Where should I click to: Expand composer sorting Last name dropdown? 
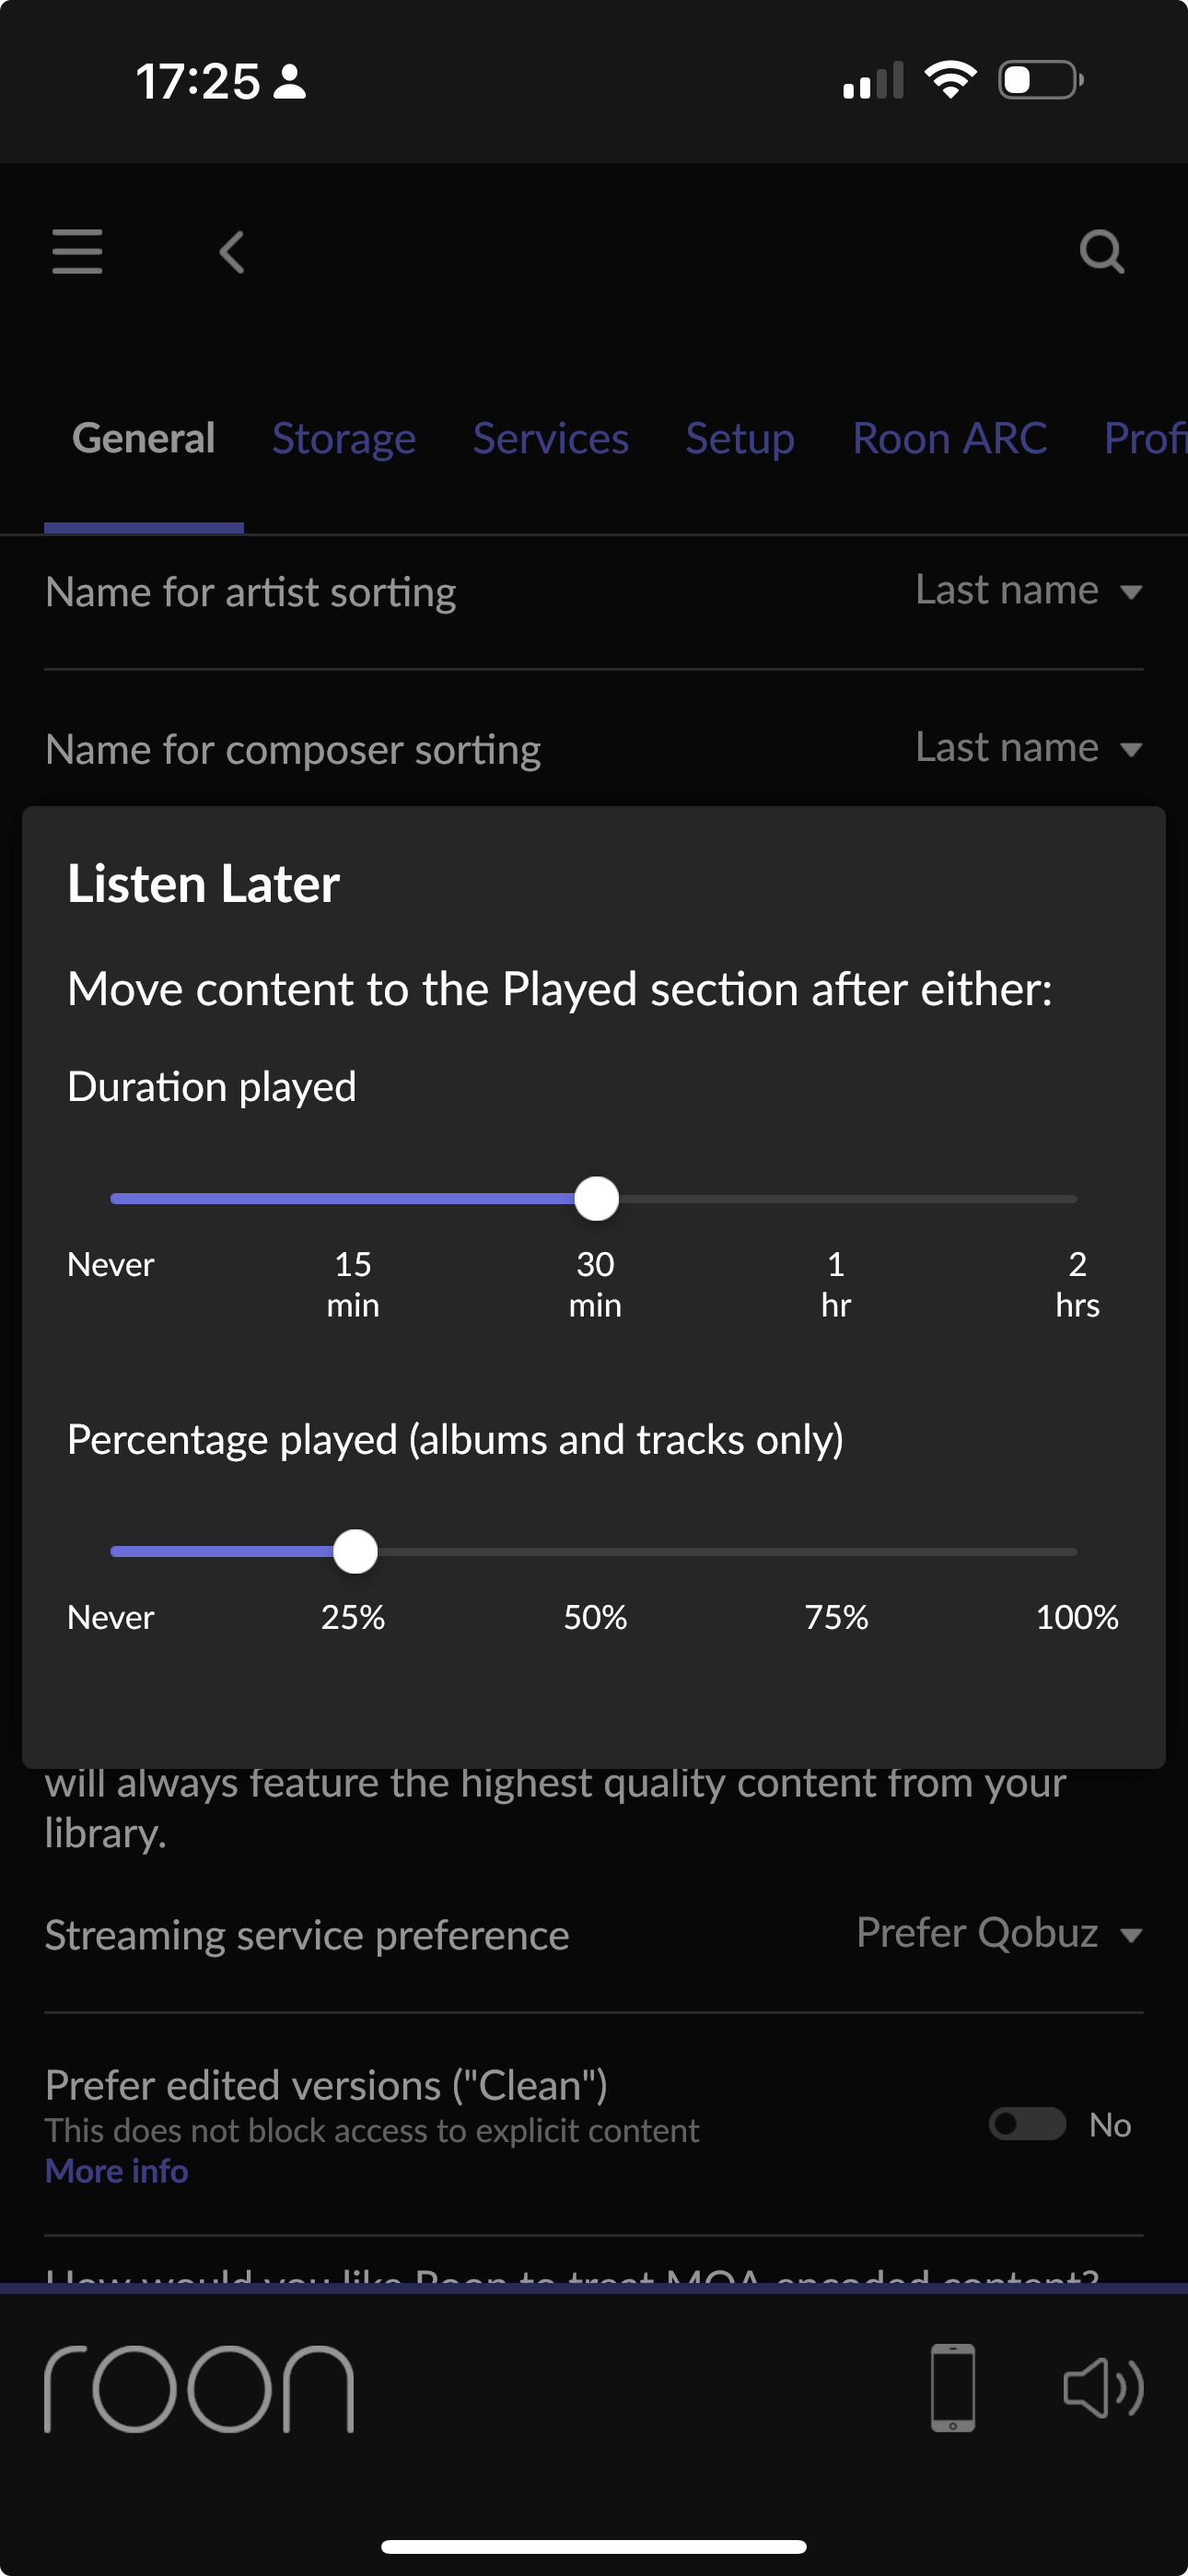(1028, 748)
